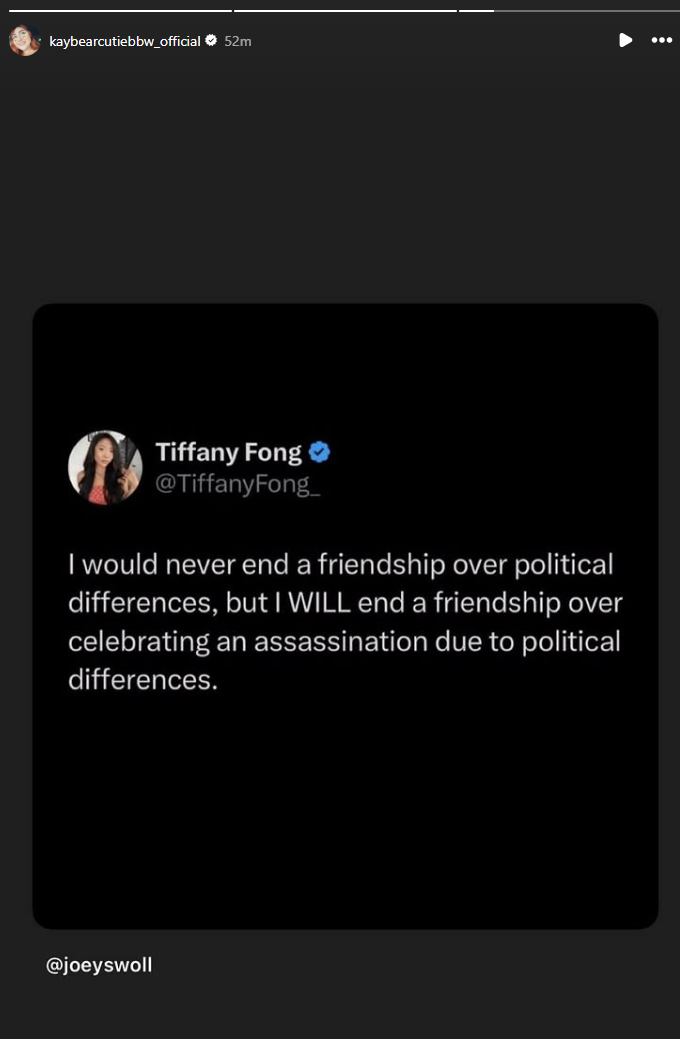The width and height of the screenshot is (680, 1039).
Task: Open the story poster's profile avatar
Action: [24, 40]
